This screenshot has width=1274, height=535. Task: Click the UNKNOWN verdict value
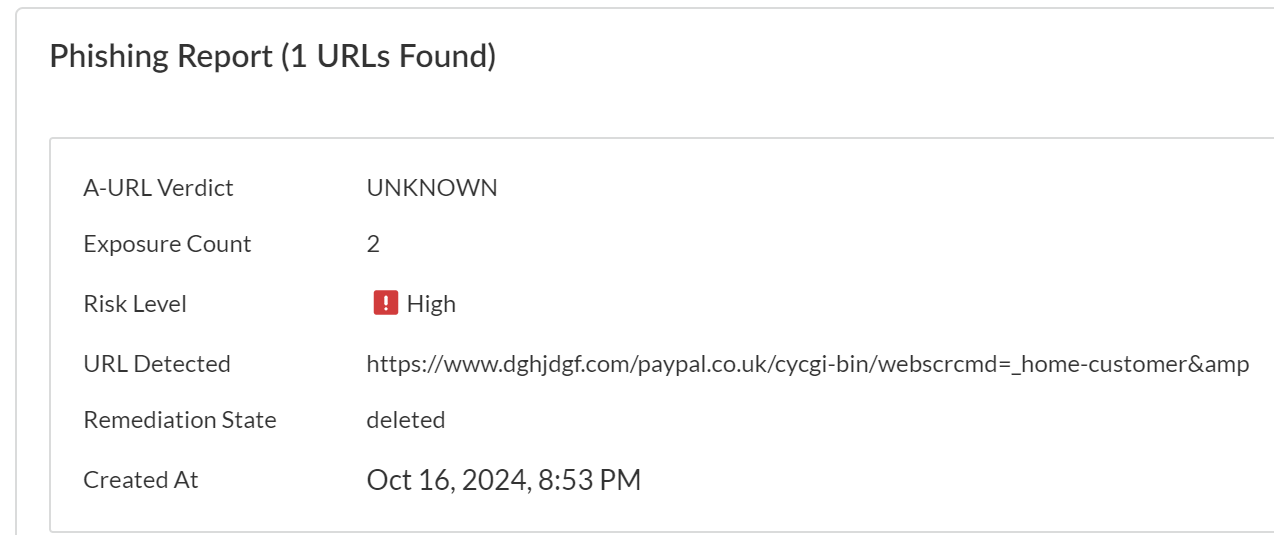432,188
